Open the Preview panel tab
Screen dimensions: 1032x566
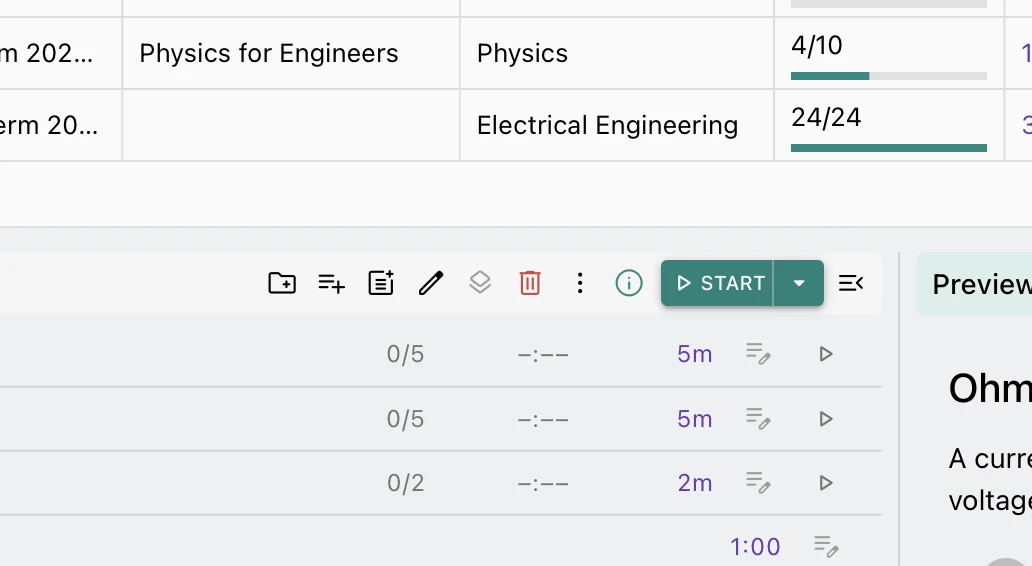coord(974,284)
